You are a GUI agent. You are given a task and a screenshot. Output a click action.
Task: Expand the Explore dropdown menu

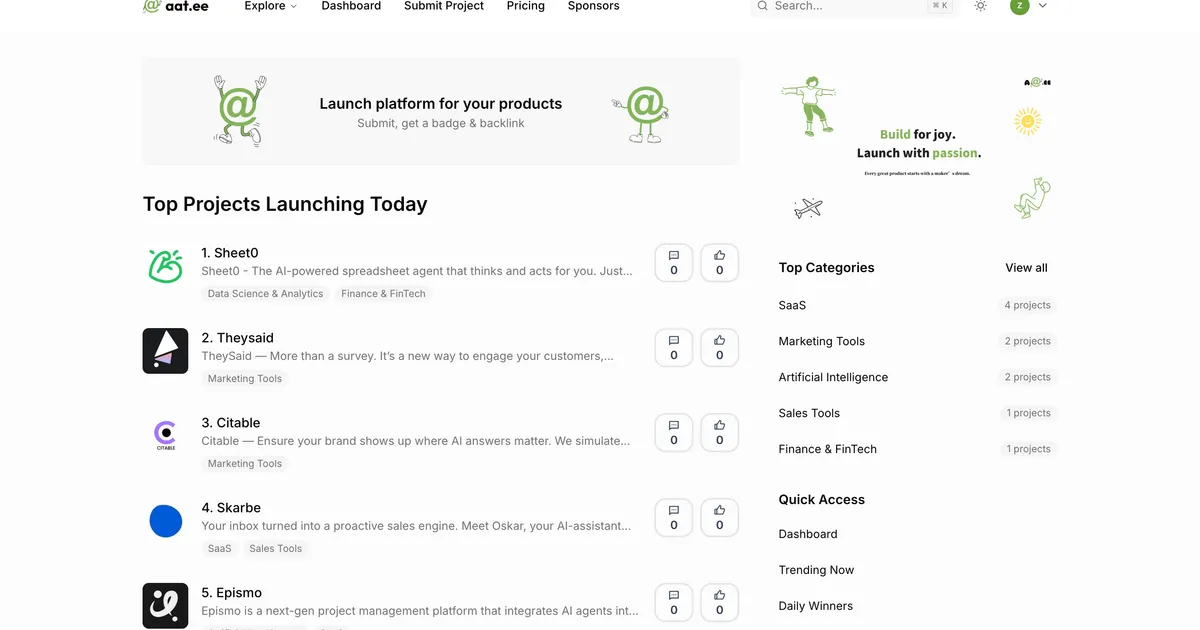[271, 6]
